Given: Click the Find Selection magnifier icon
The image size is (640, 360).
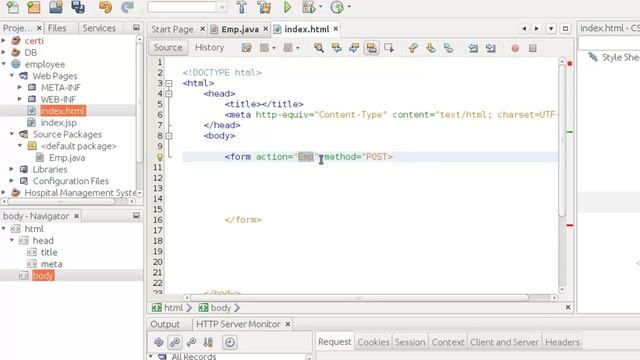Looking at the screenshot, I should (x=319, y=48).
